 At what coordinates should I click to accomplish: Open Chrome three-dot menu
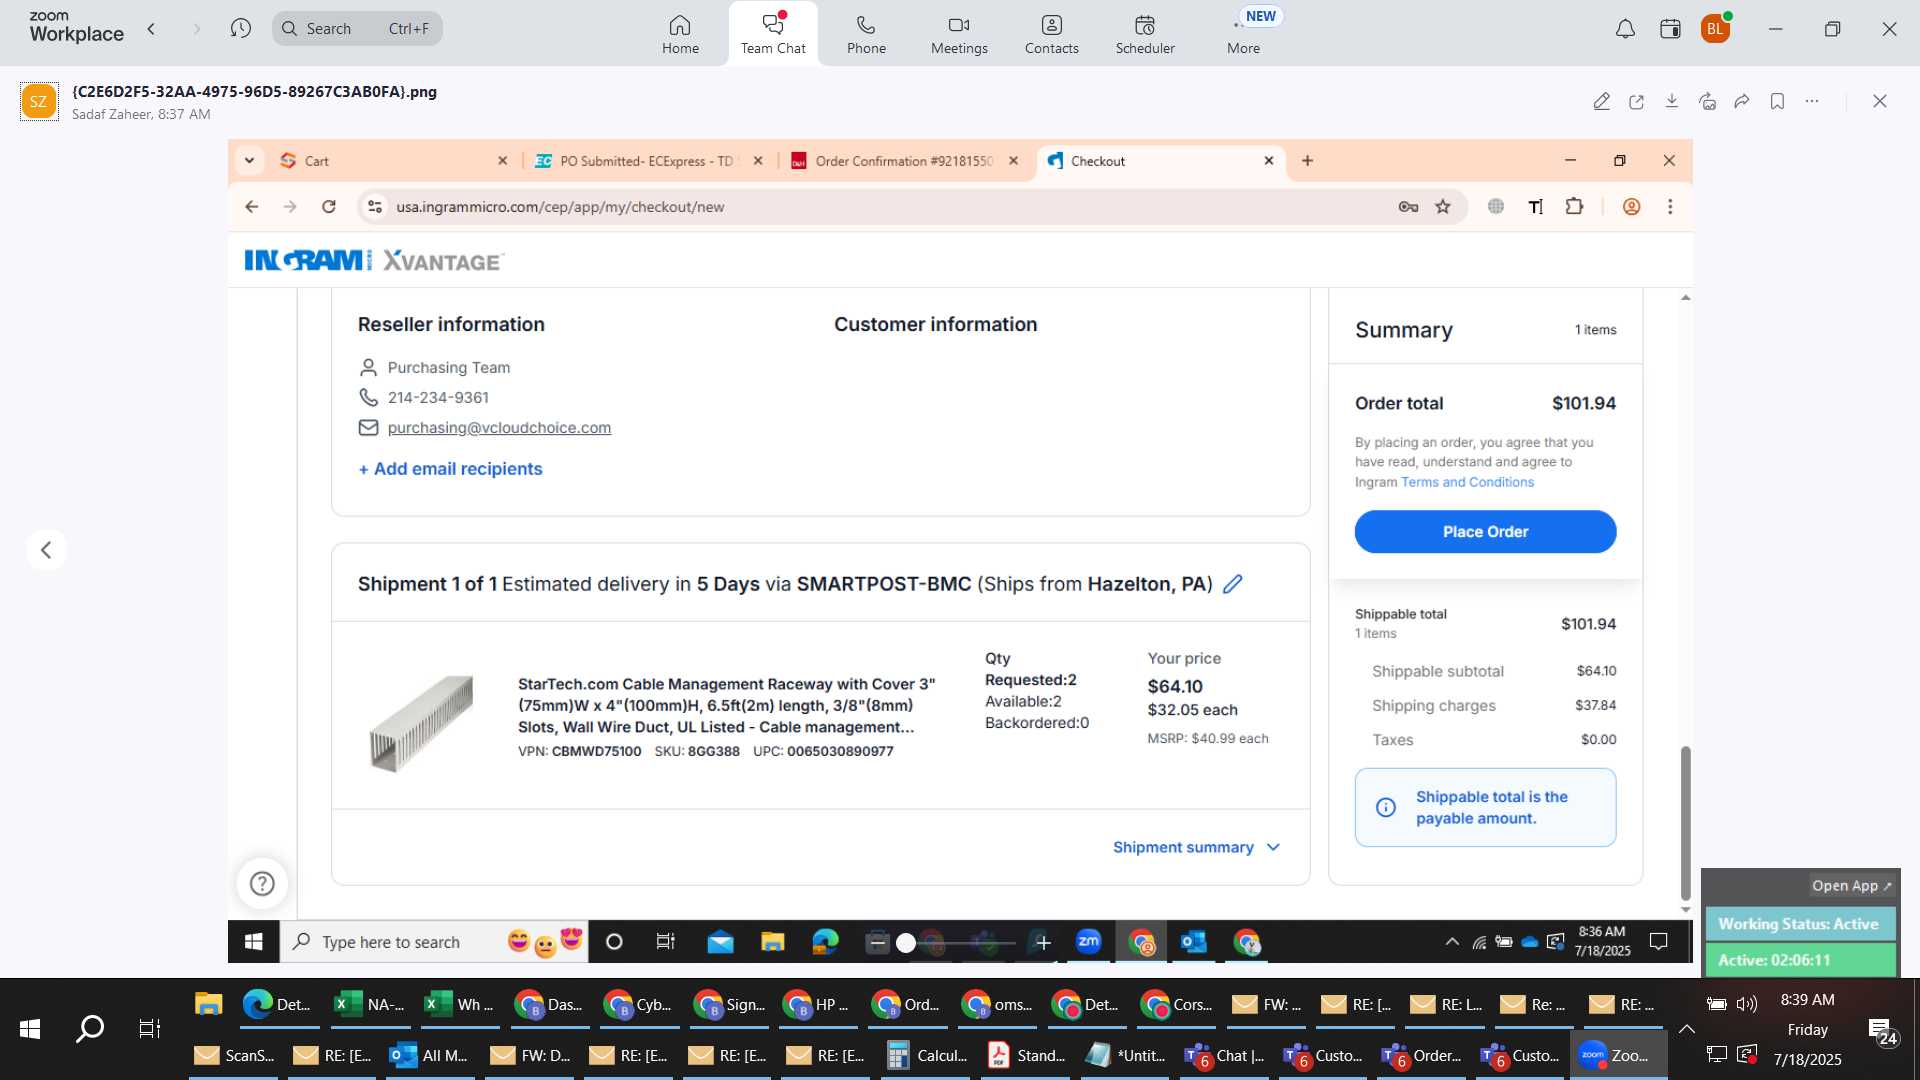click(1669, 207)
